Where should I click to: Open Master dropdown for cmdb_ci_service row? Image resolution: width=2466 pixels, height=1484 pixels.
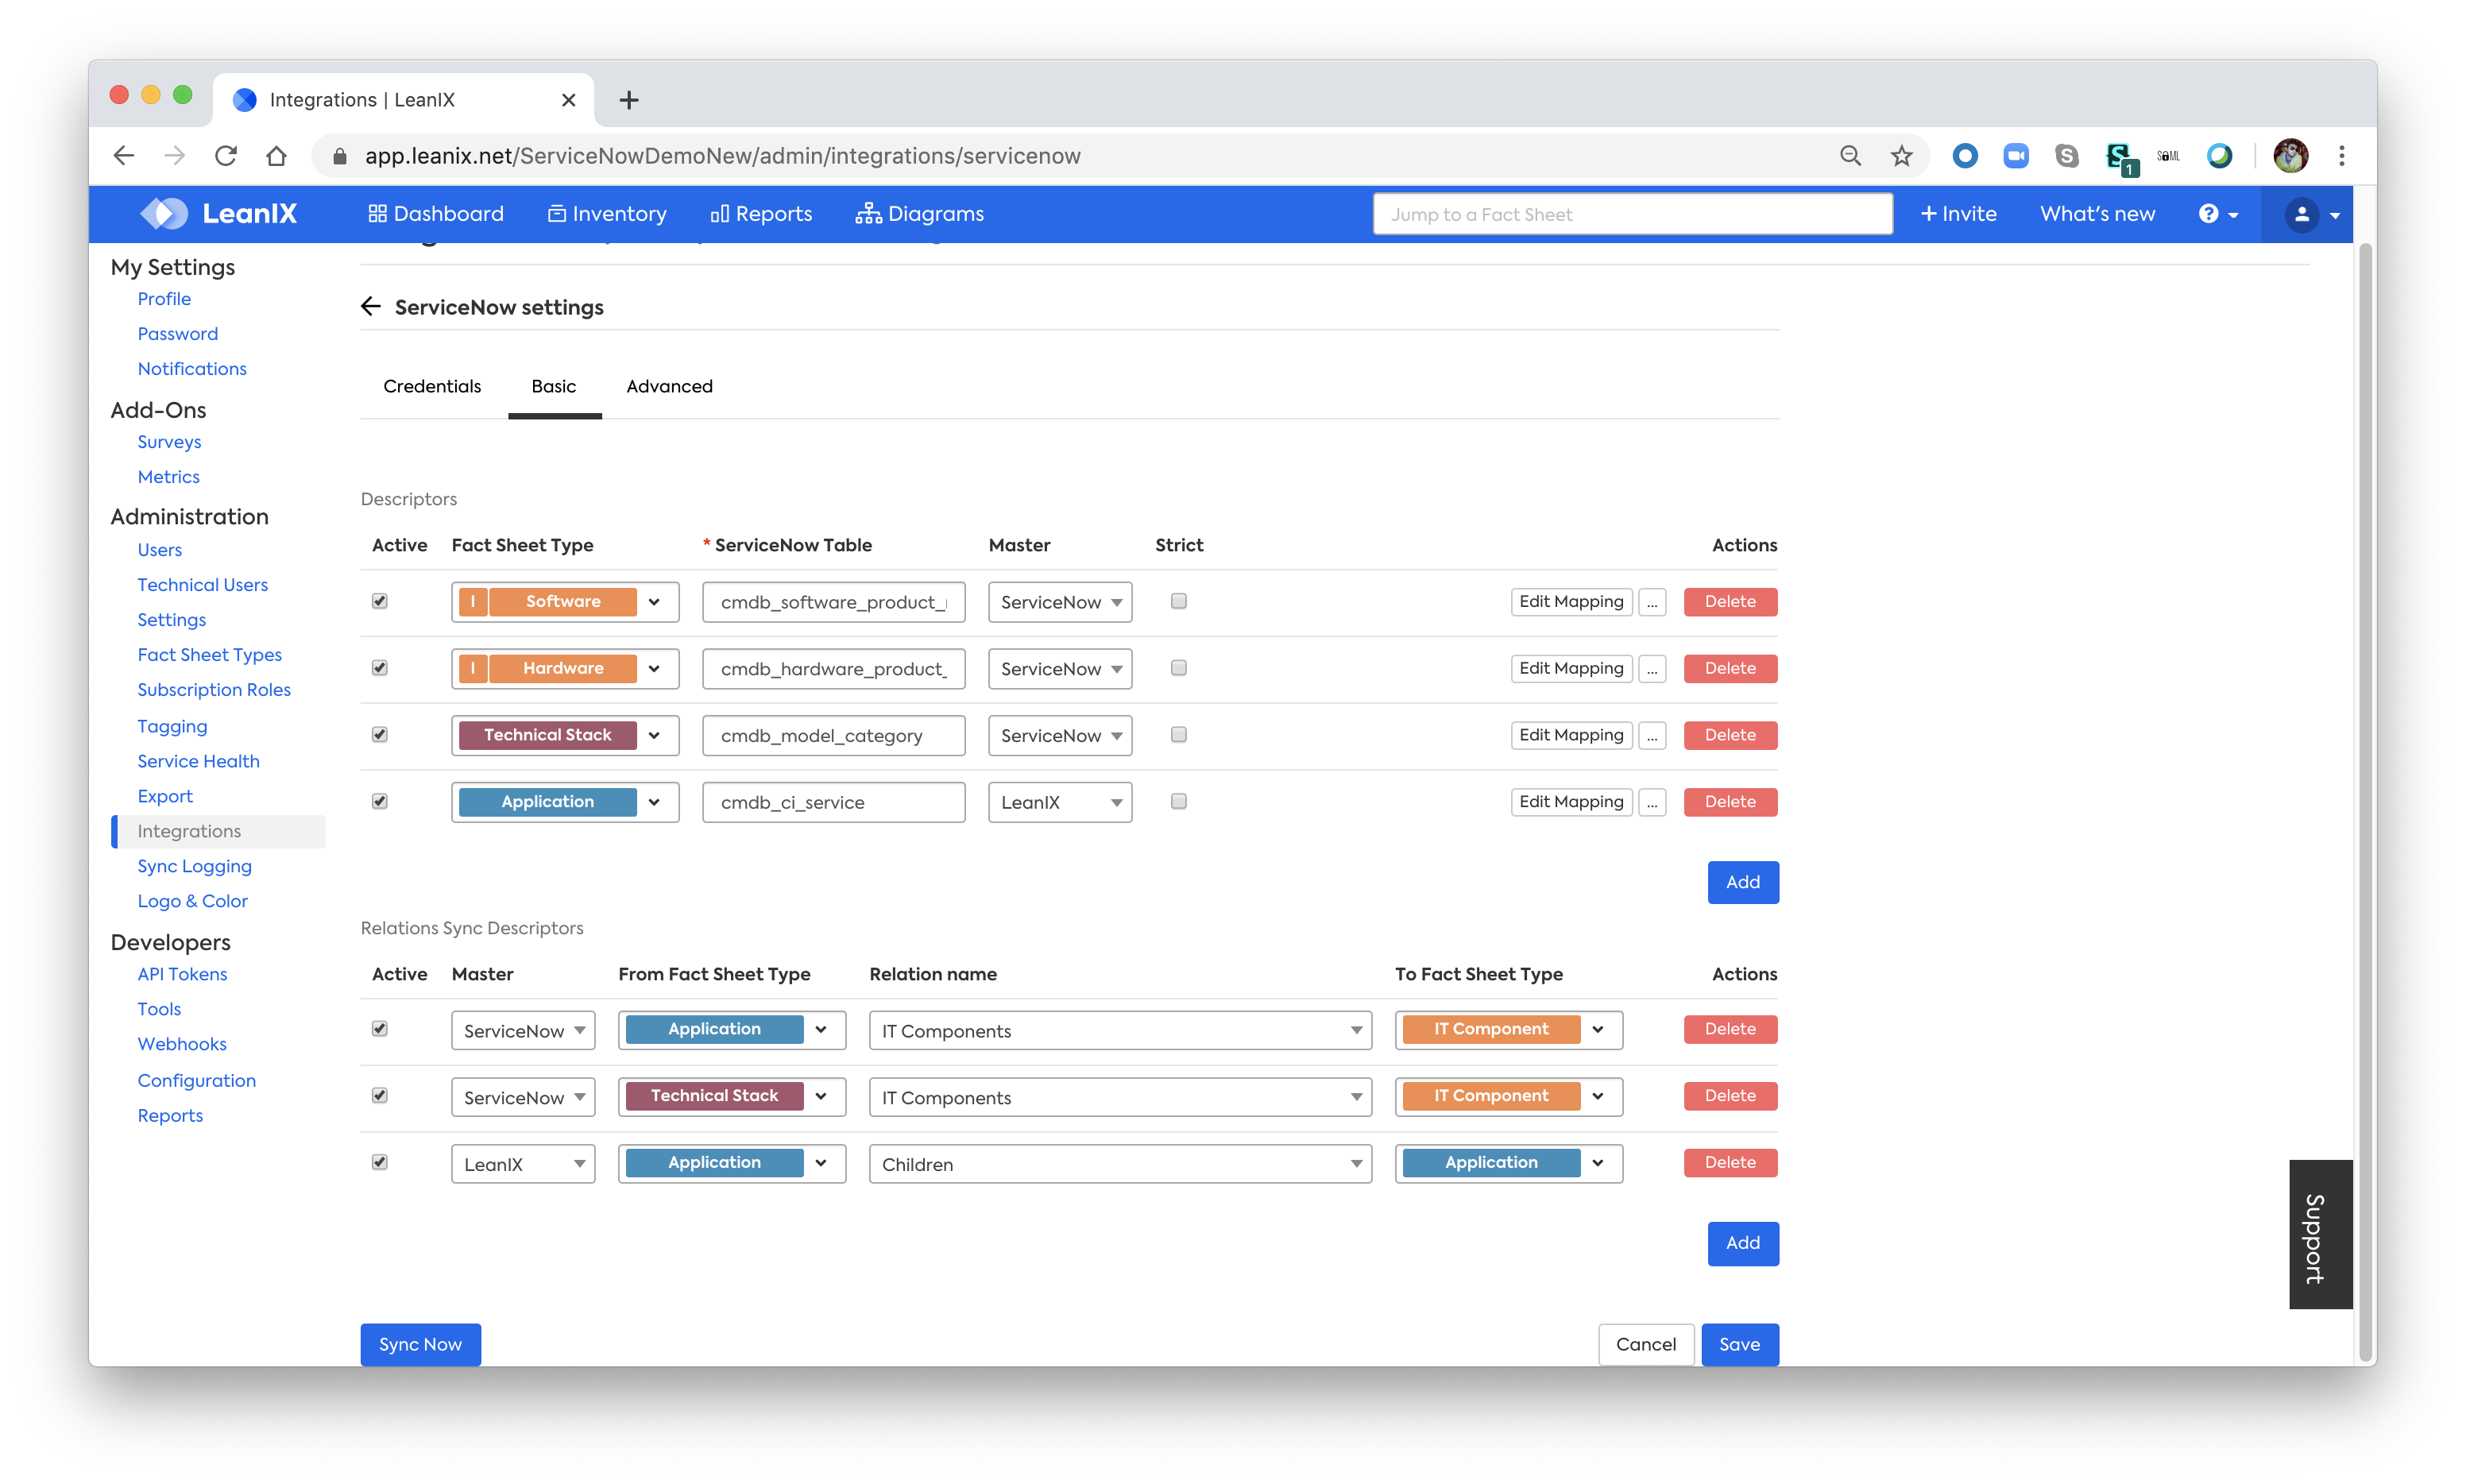click(1059, 802)
